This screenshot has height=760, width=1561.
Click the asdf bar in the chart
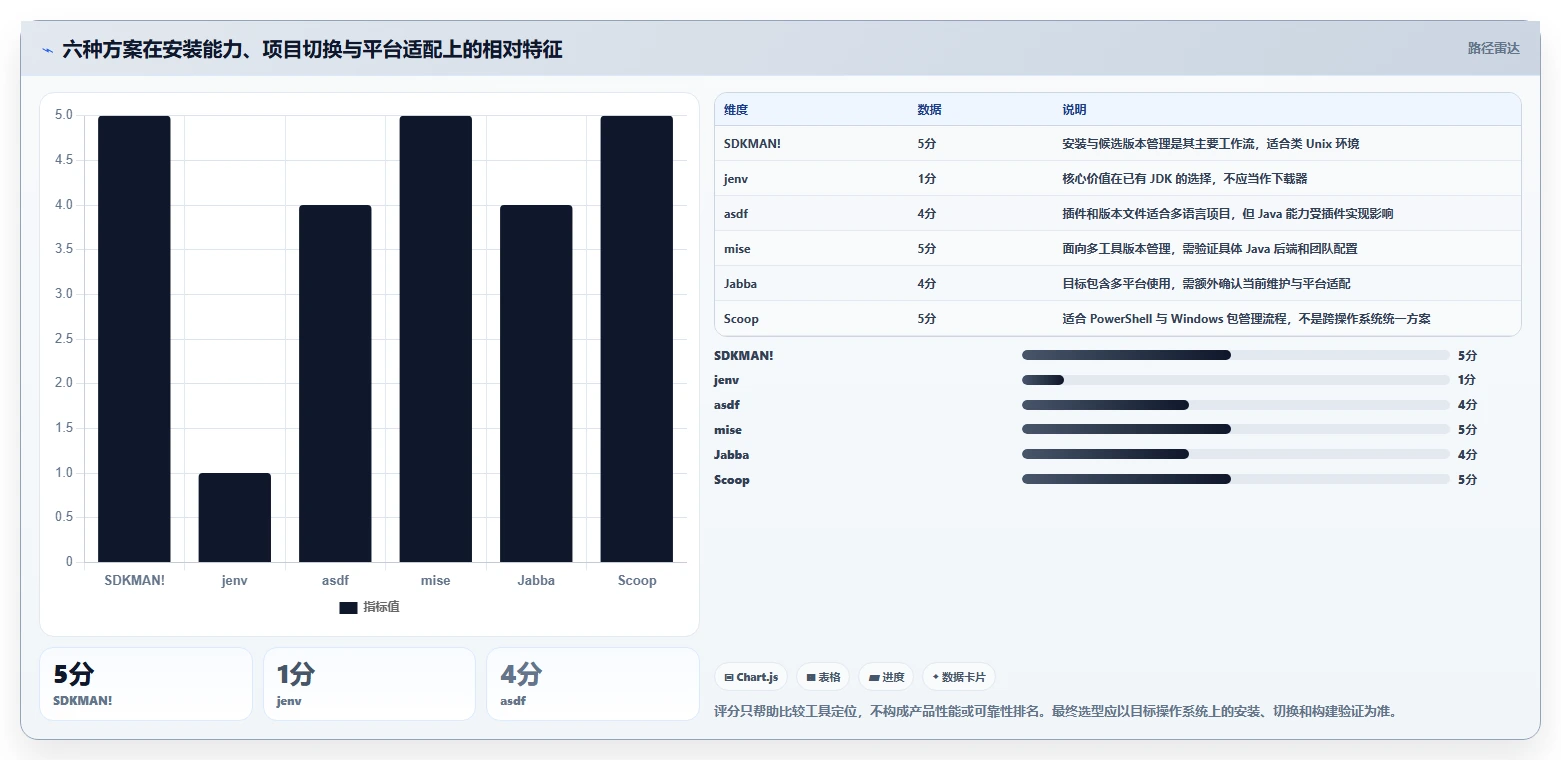click(x=335, y=383)
